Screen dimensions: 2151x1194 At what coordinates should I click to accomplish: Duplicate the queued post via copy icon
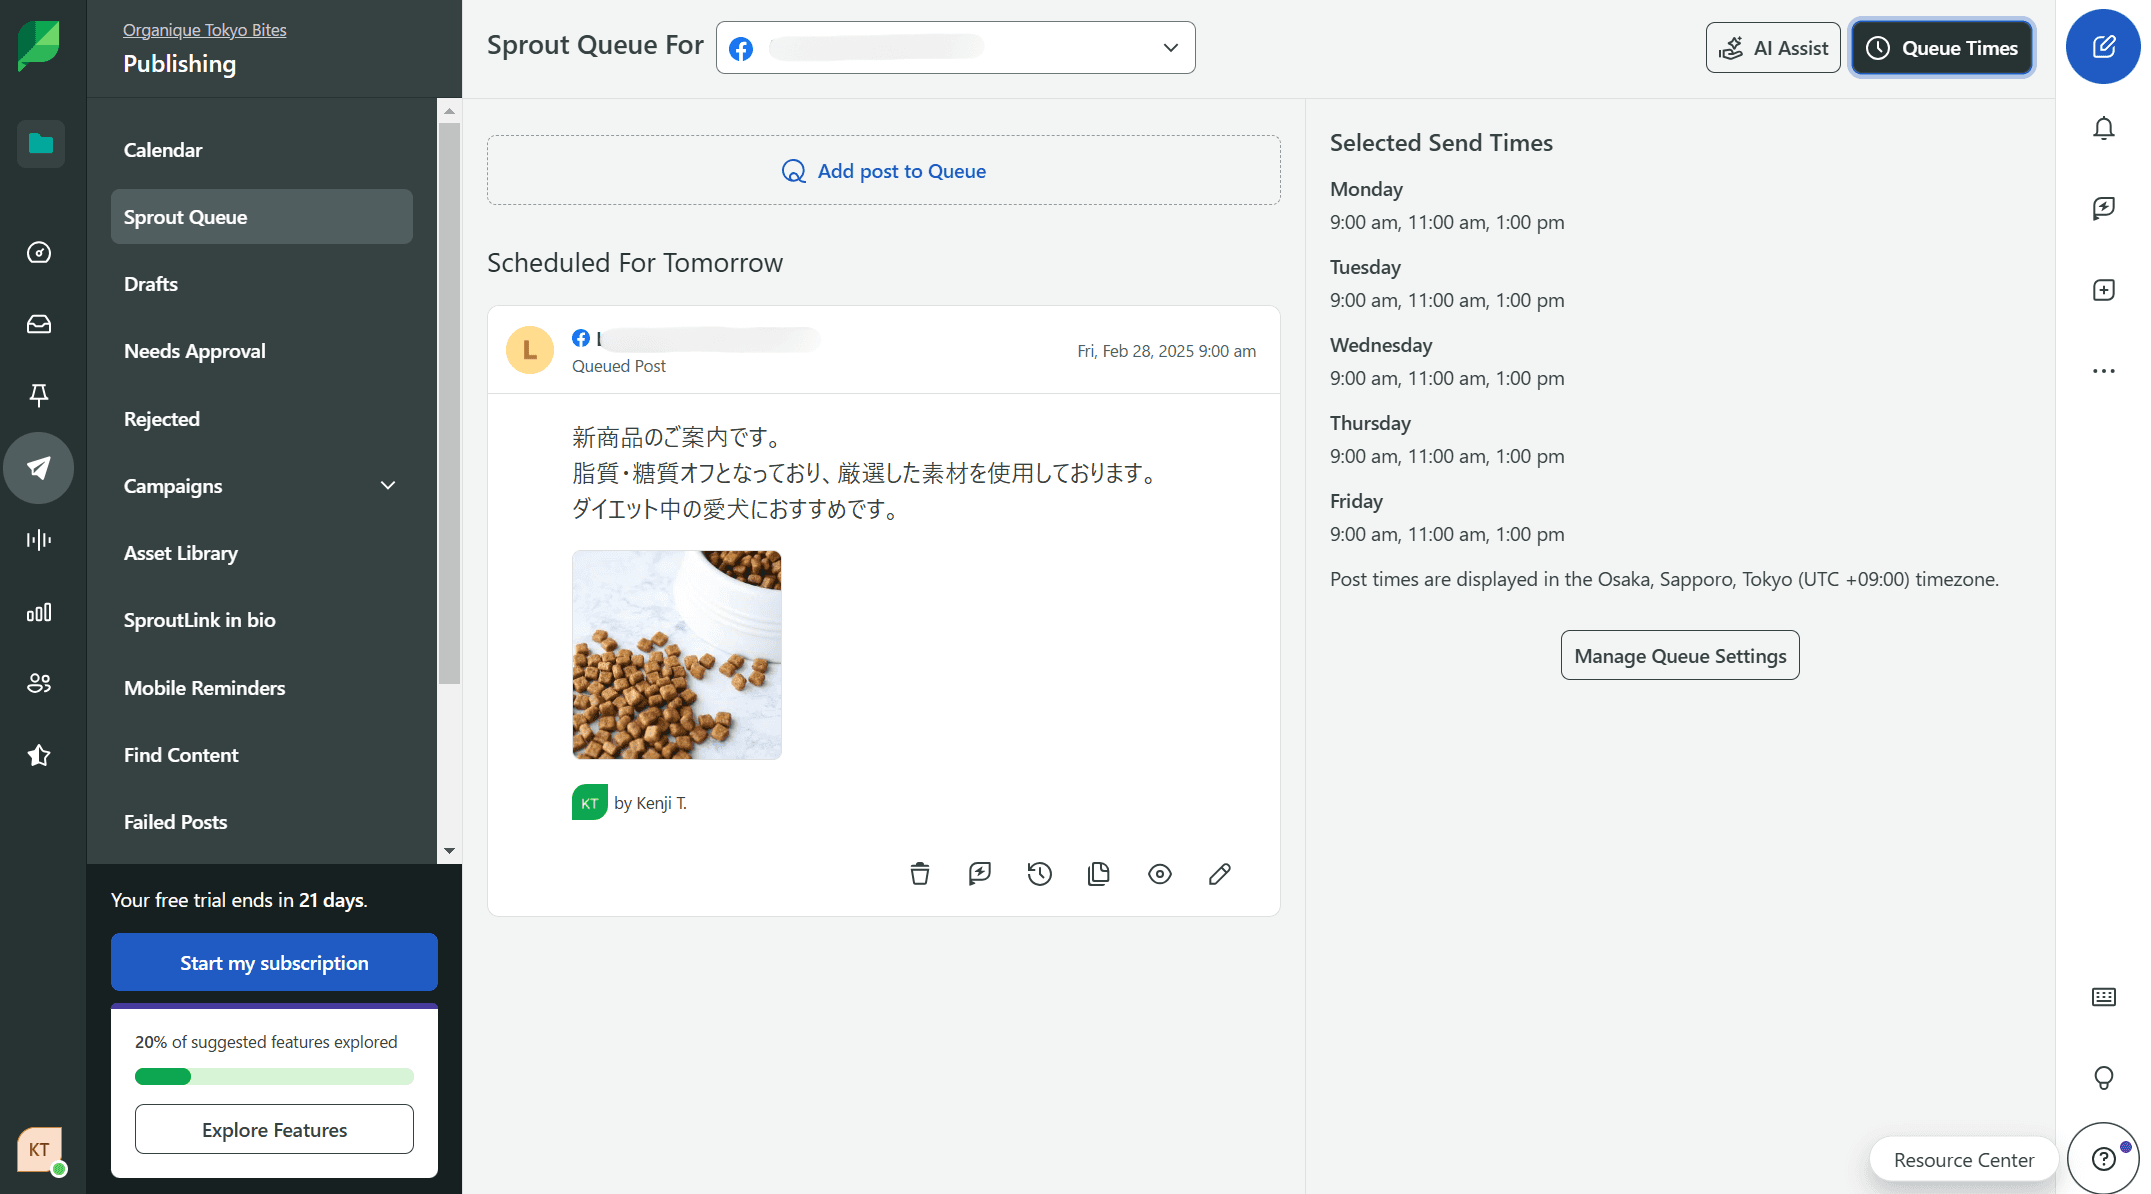[1099, 874]
